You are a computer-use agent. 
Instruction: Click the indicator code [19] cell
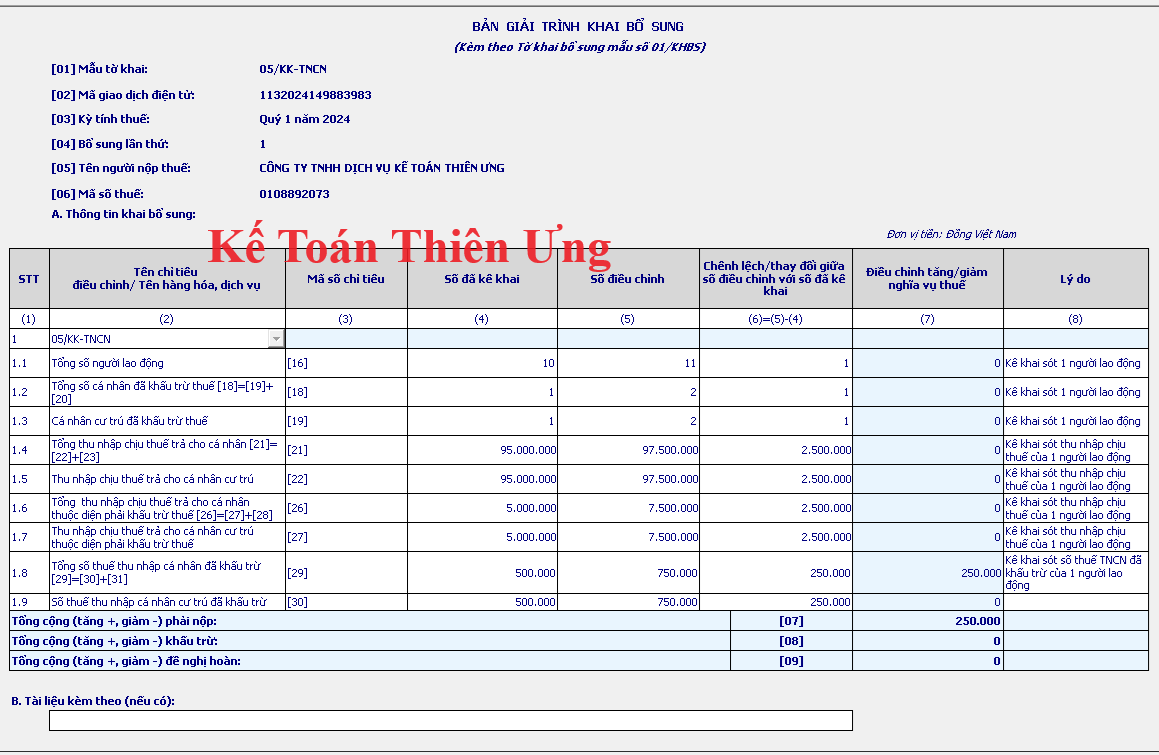tap(346, 421)
